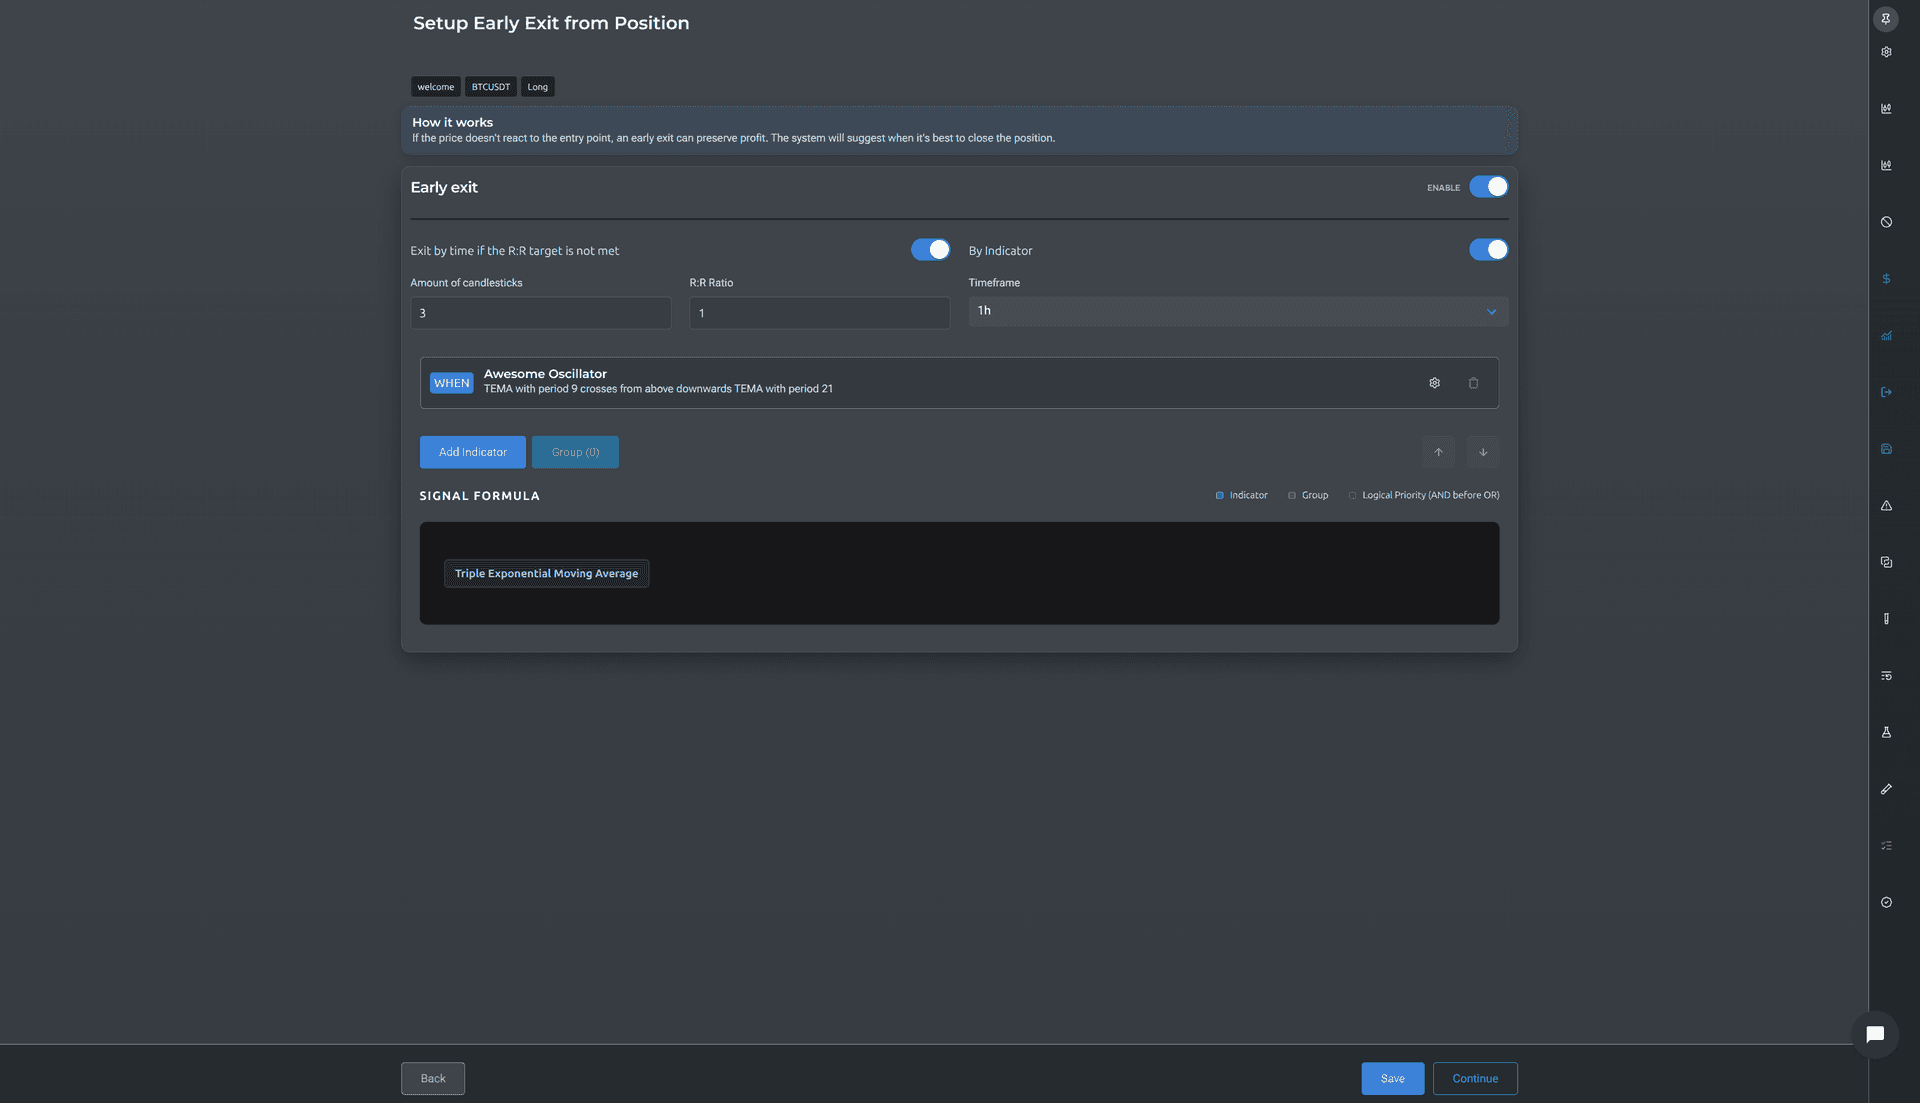Click the Long tag
Image resolution: width=1920 pixels, height=1103 pixels.
pyautogui.click(x=537, y=87)
